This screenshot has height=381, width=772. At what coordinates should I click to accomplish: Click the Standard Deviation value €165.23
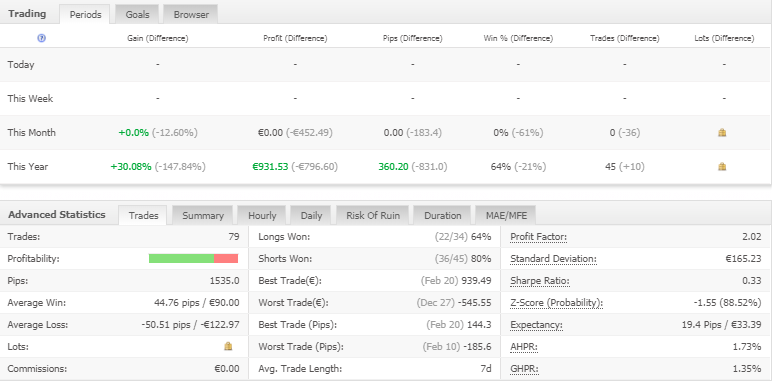pyautogui.click(x=743, y=259)
